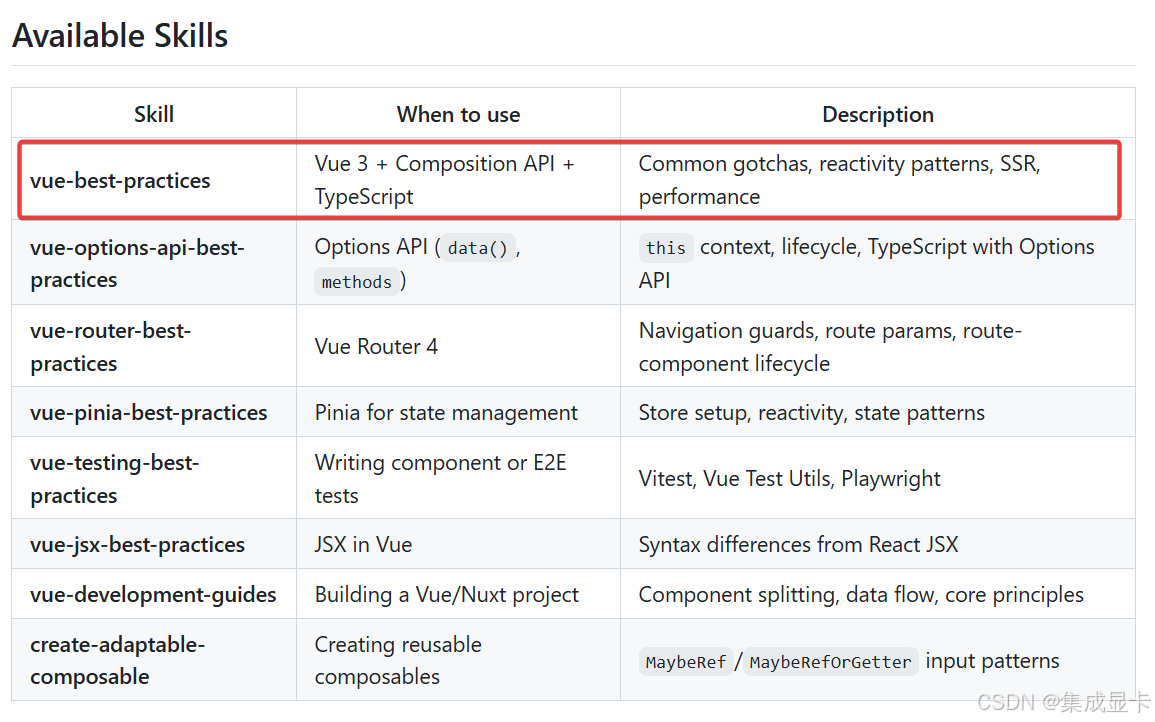Click the methods code snippet

[357, 282]
